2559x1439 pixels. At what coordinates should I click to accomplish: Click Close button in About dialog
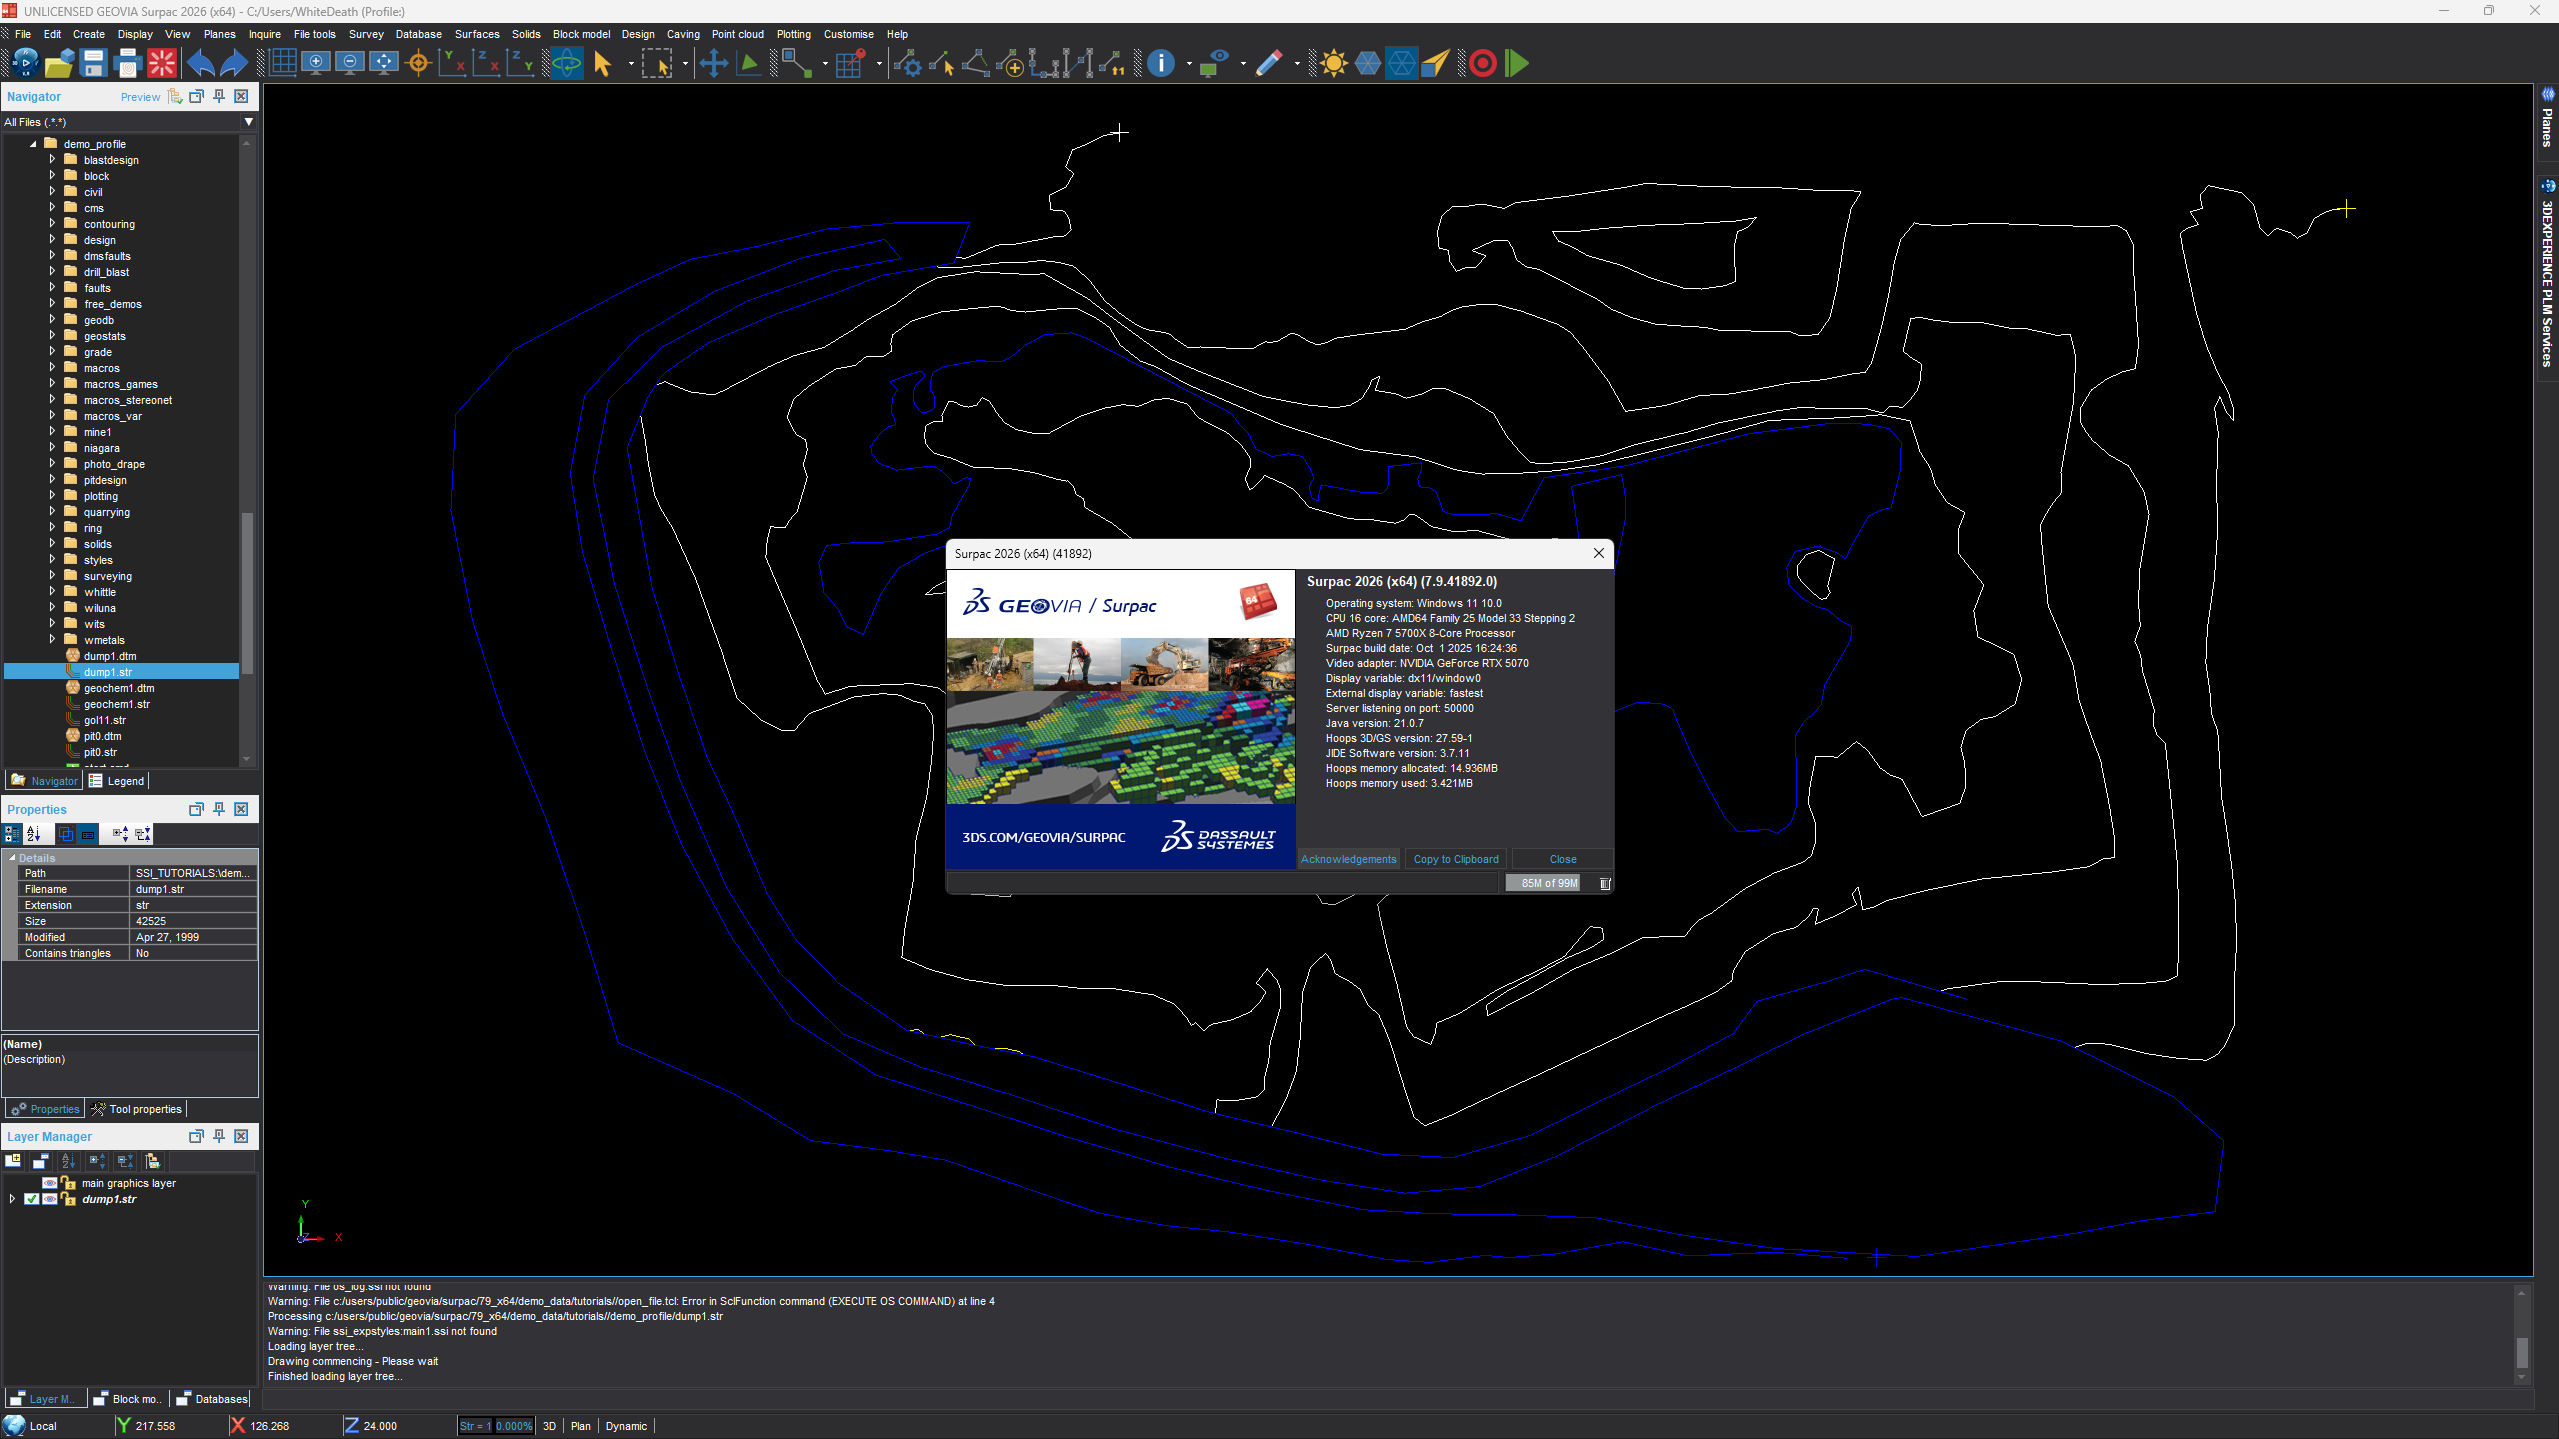[x=1563, y=859]
